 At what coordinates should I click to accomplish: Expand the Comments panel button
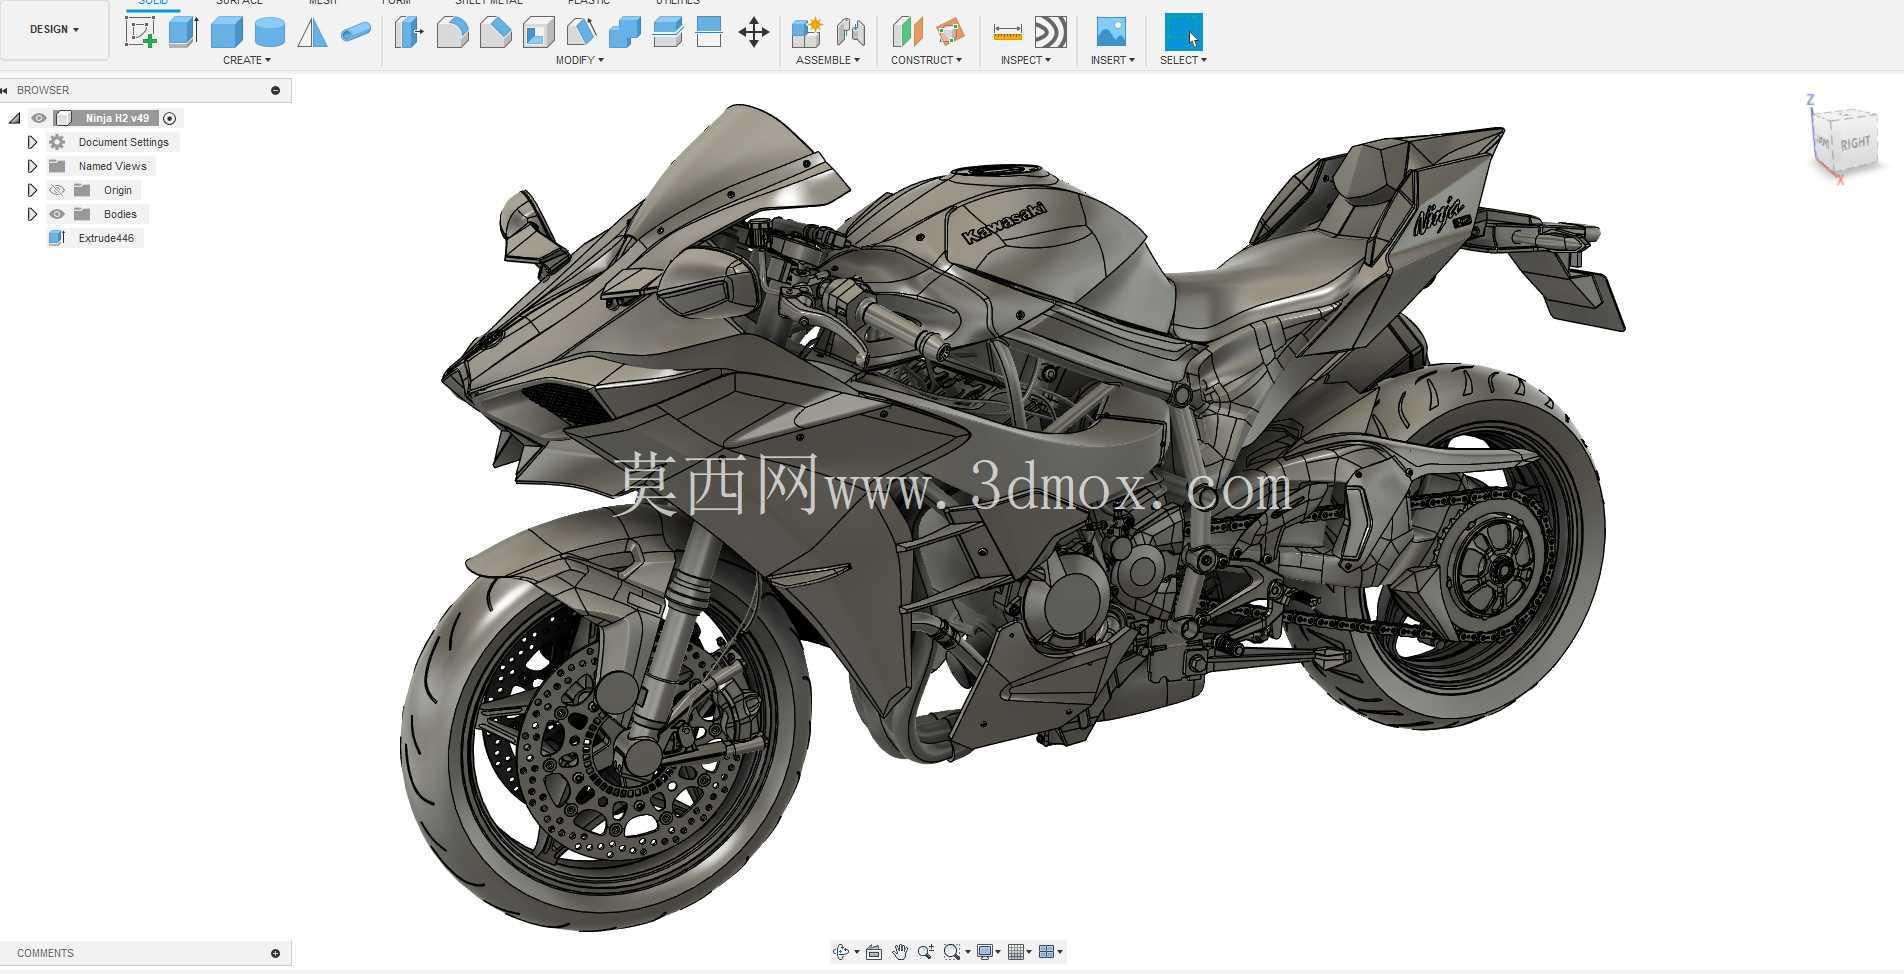pyautogui.click(x=275, y=953)
